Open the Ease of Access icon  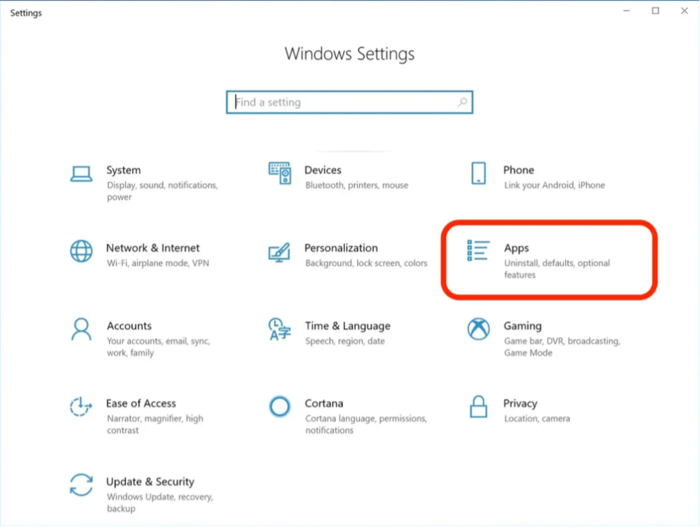[81, 407]
